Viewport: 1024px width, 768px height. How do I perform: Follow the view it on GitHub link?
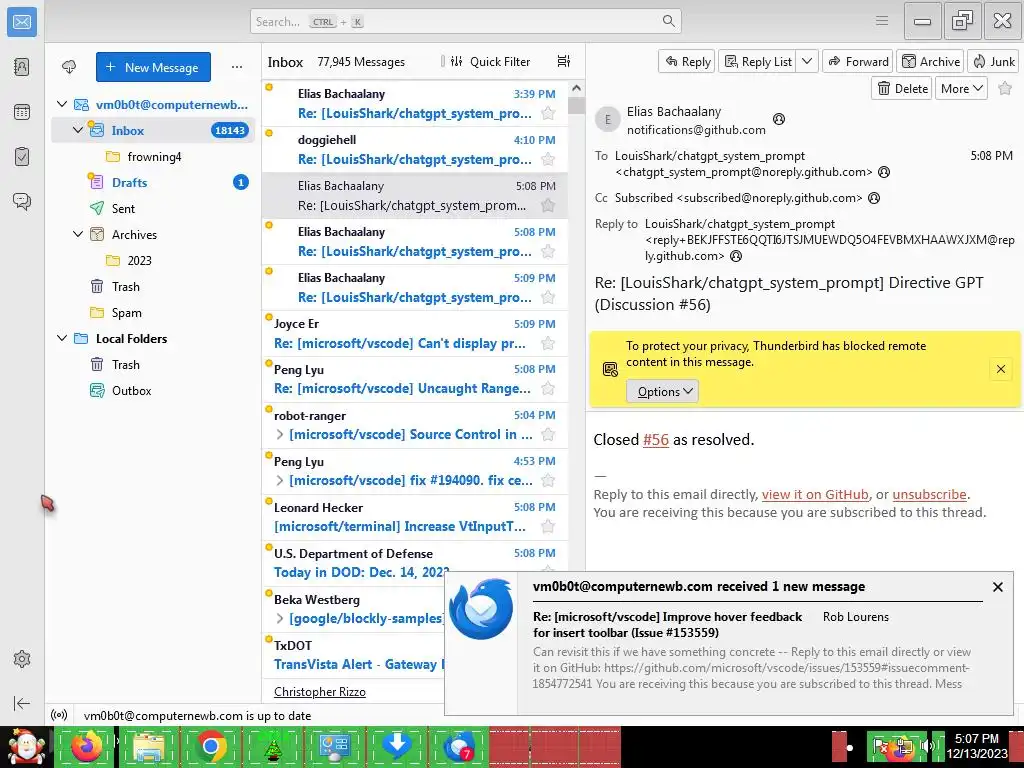coord(814,494)
